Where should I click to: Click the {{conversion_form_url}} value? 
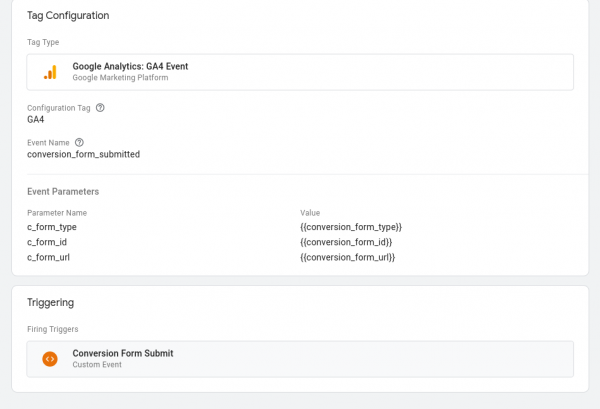pos(347,258)
